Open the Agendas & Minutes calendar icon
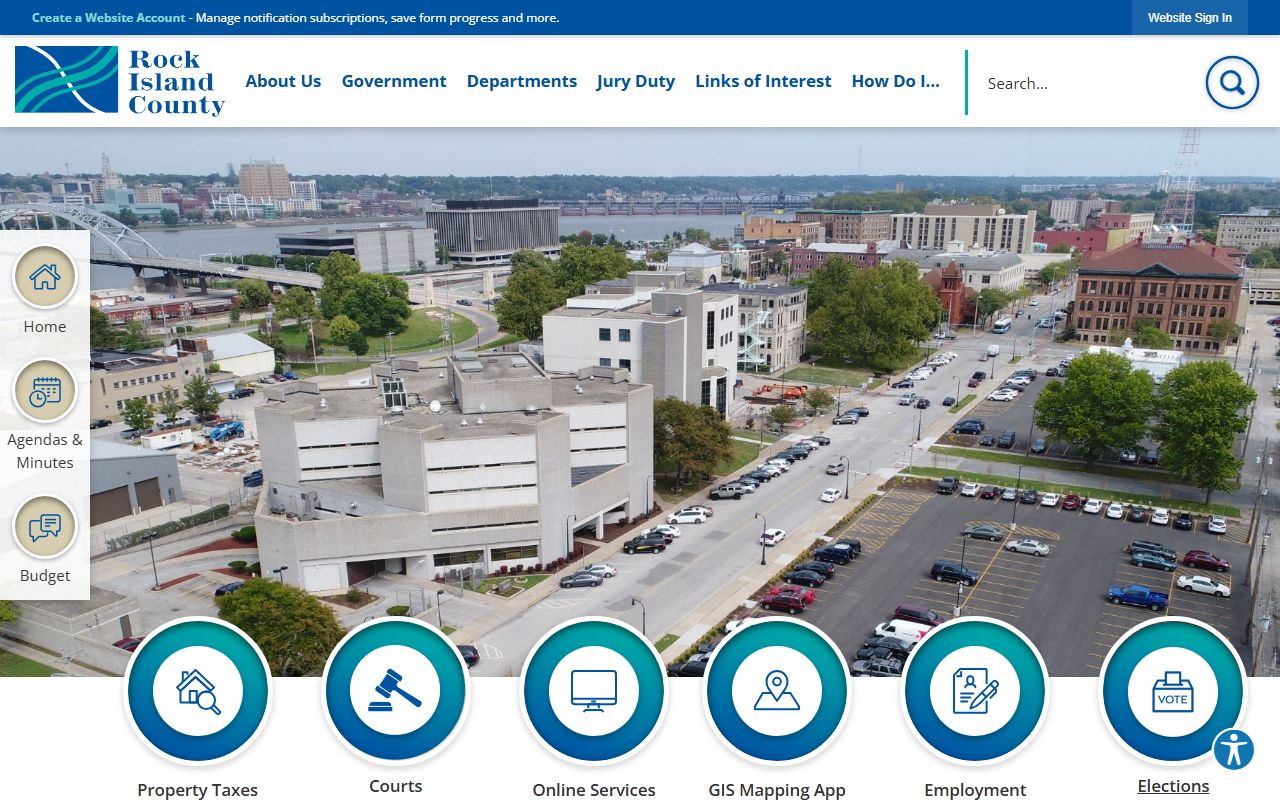1280x800 pixels. [45, 391]
